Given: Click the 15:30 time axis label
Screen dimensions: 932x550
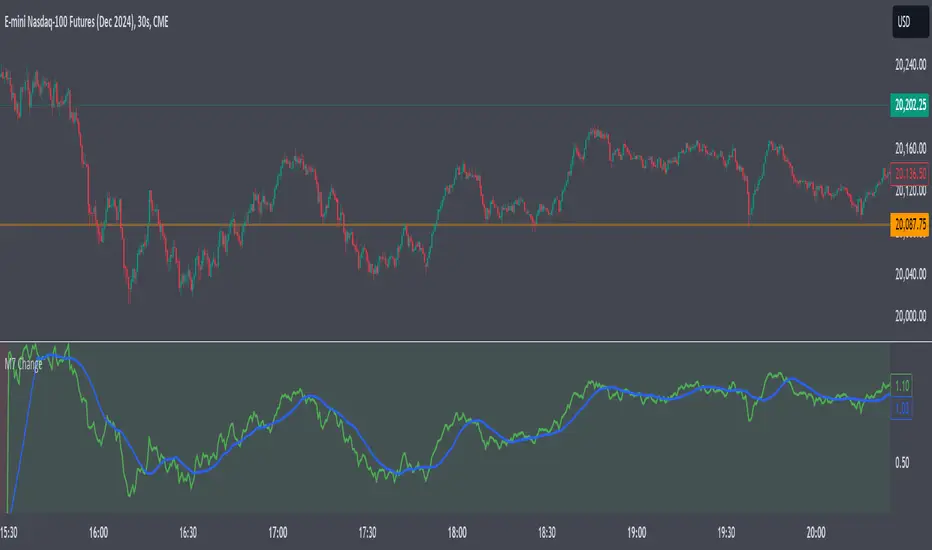Looking at the screenshot, I should (x=16, y=533).
